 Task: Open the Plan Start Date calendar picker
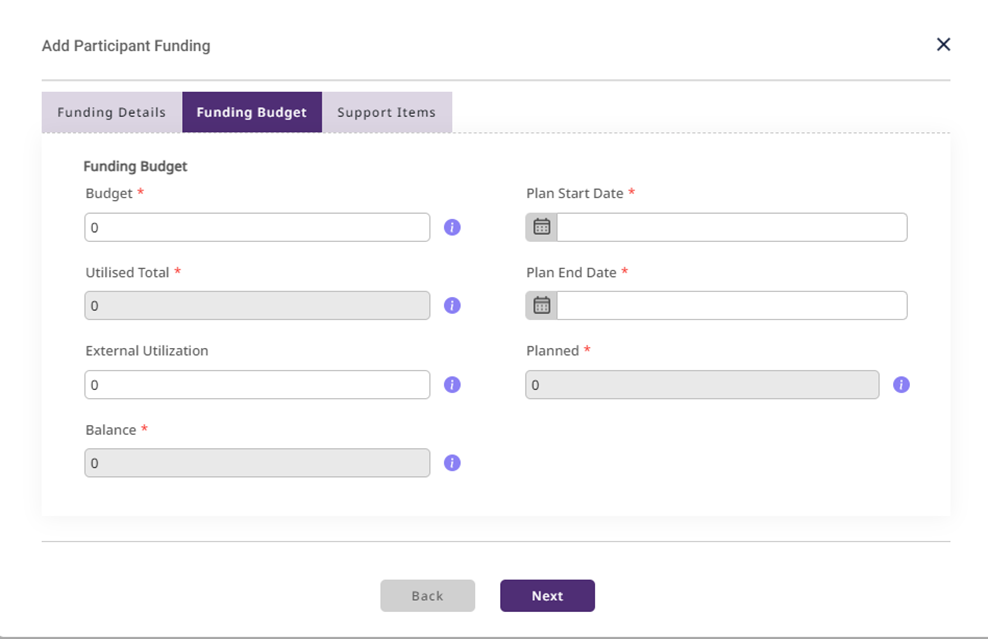(542, 227)
